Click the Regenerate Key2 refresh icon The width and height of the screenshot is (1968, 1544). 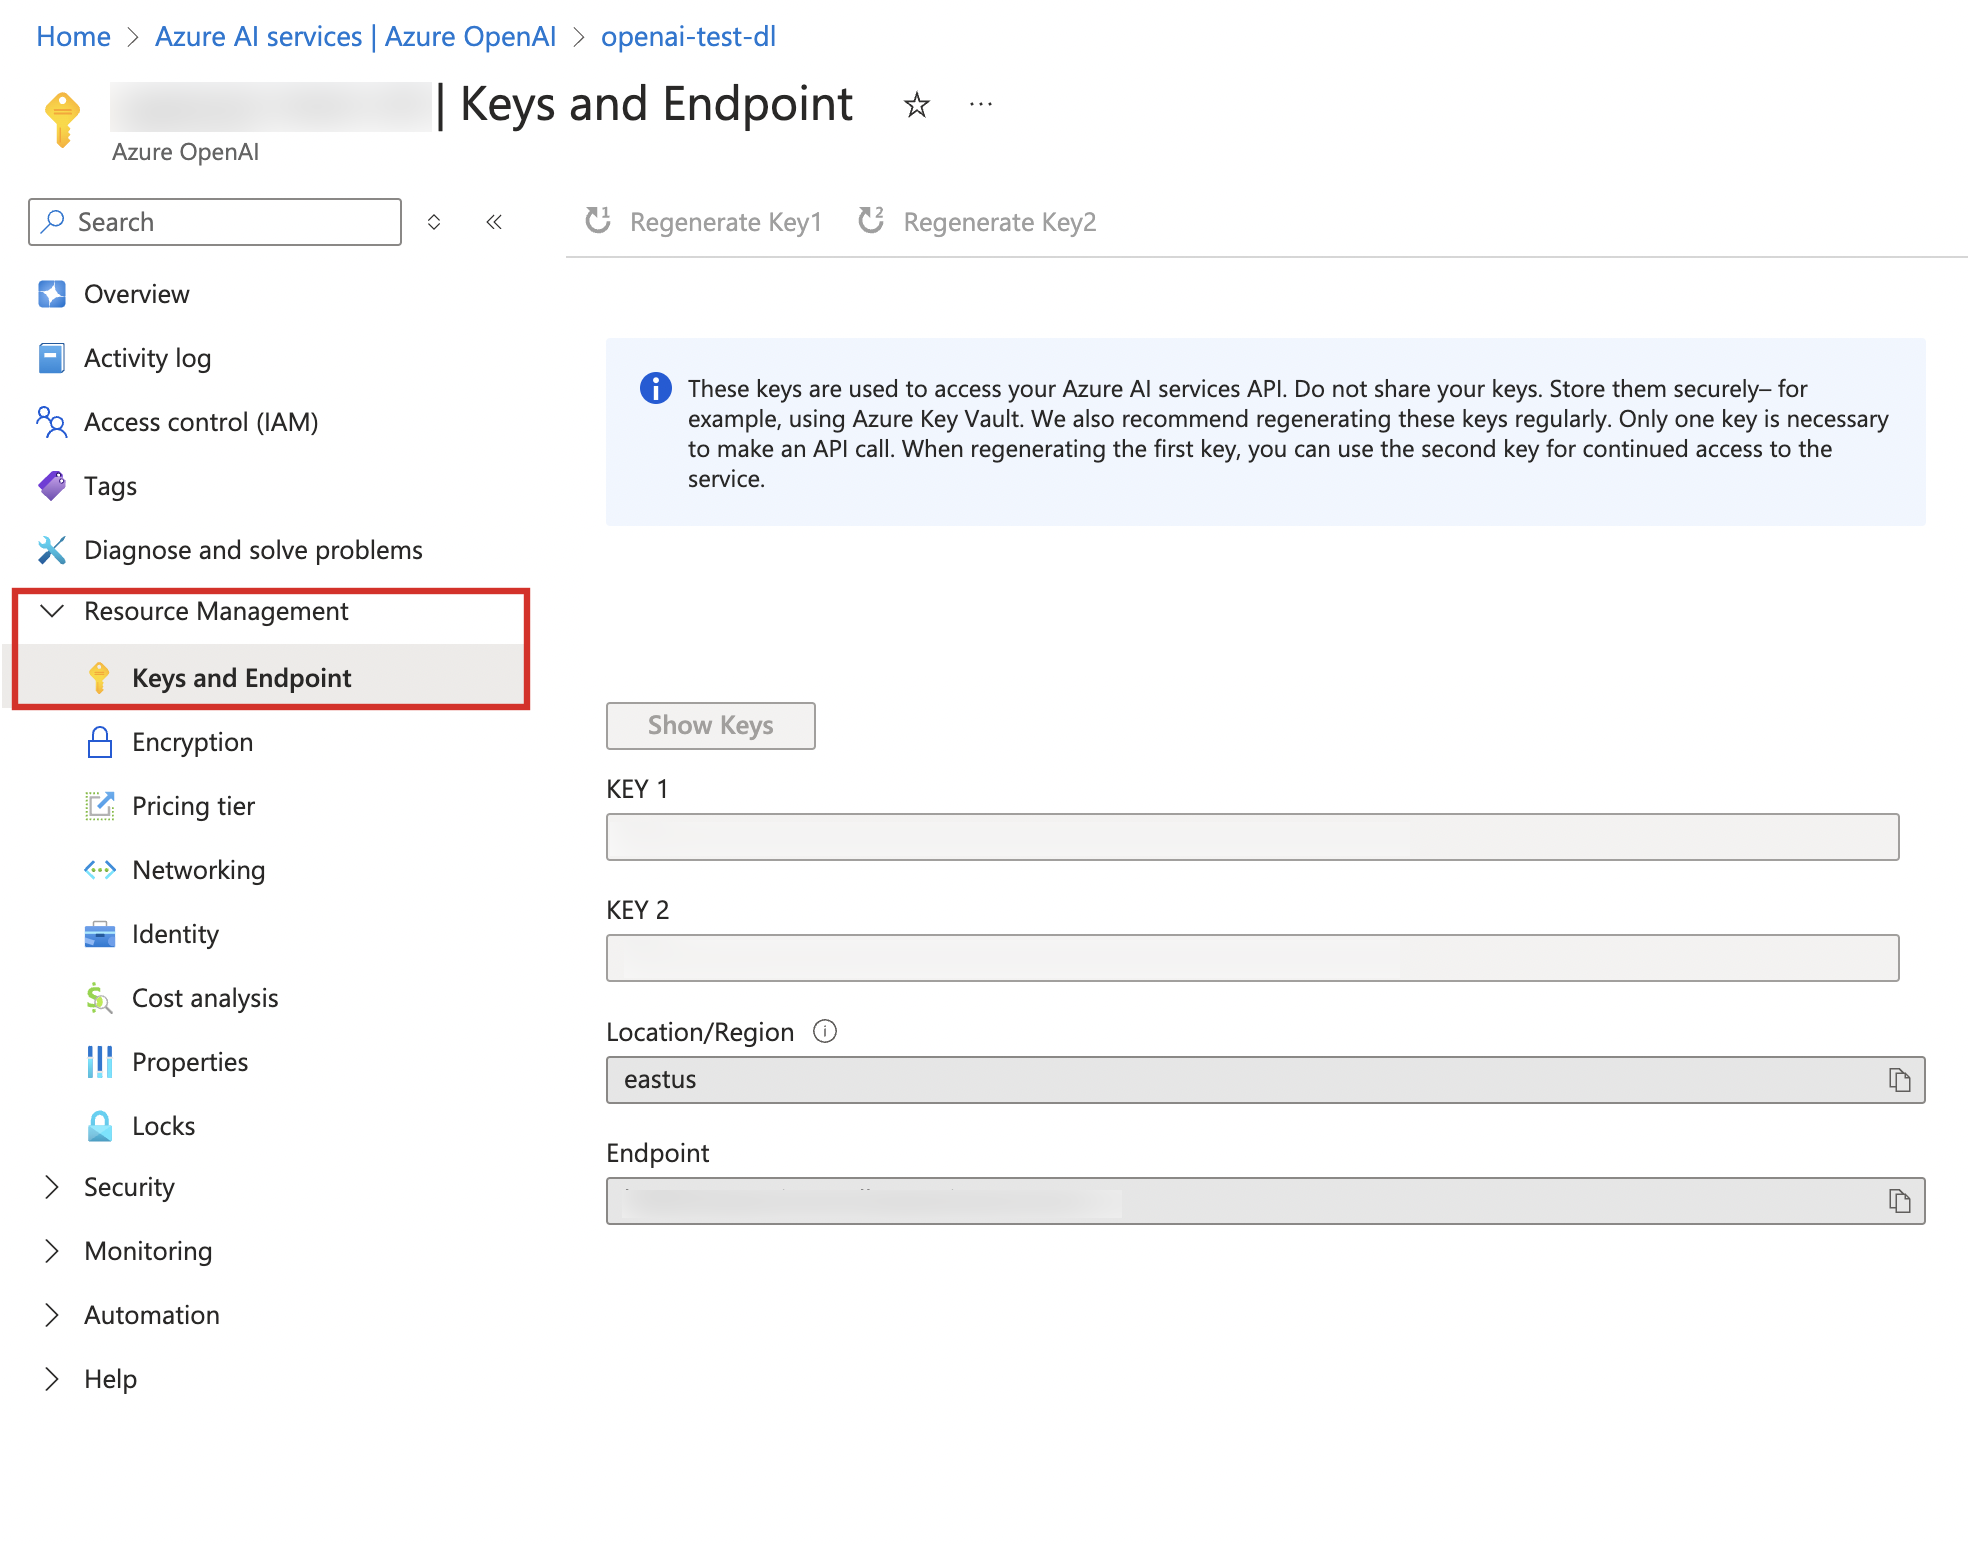871,220
